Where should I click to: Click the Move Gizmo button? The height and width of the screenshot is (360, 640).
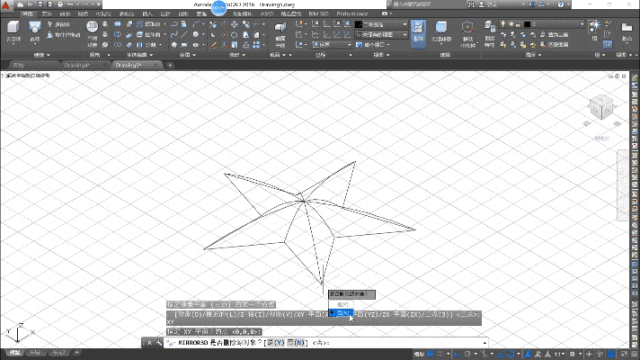(467, 33)
